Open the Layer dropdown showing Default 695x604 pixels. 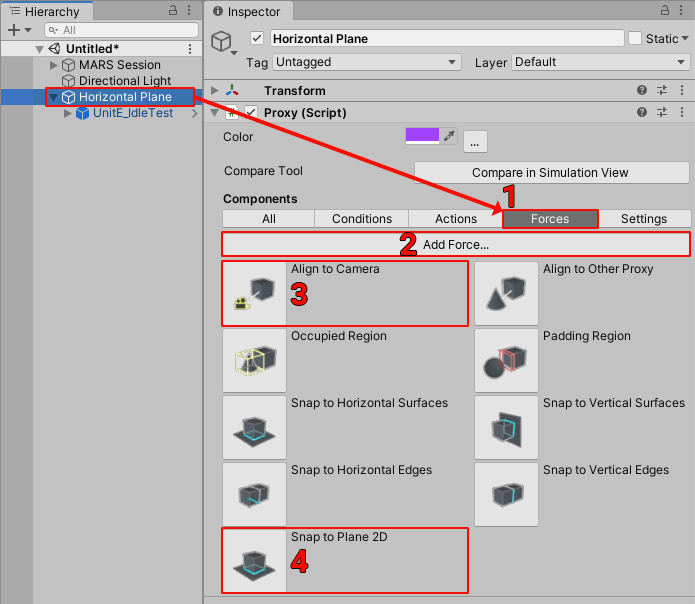pos(600,62)
